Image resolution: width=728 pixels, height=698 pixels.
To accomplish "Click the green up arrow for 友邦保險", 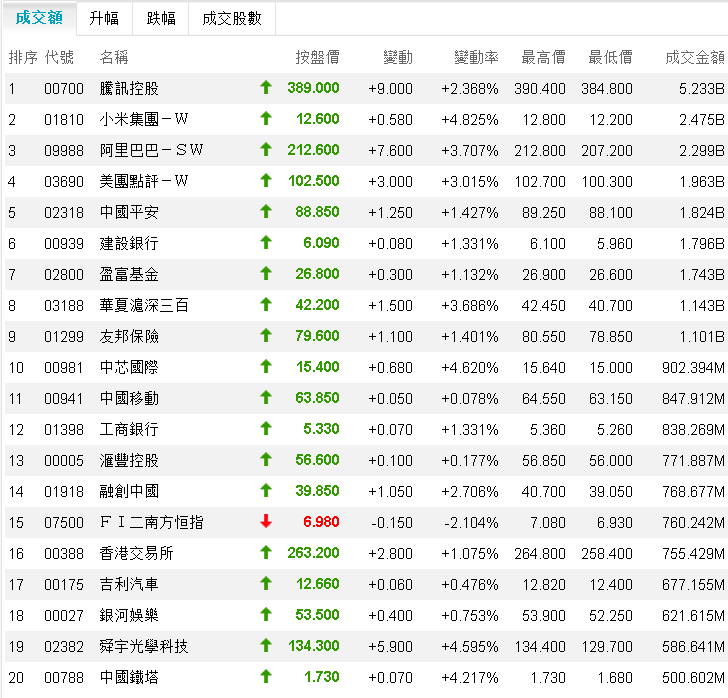I will (266, 335).
